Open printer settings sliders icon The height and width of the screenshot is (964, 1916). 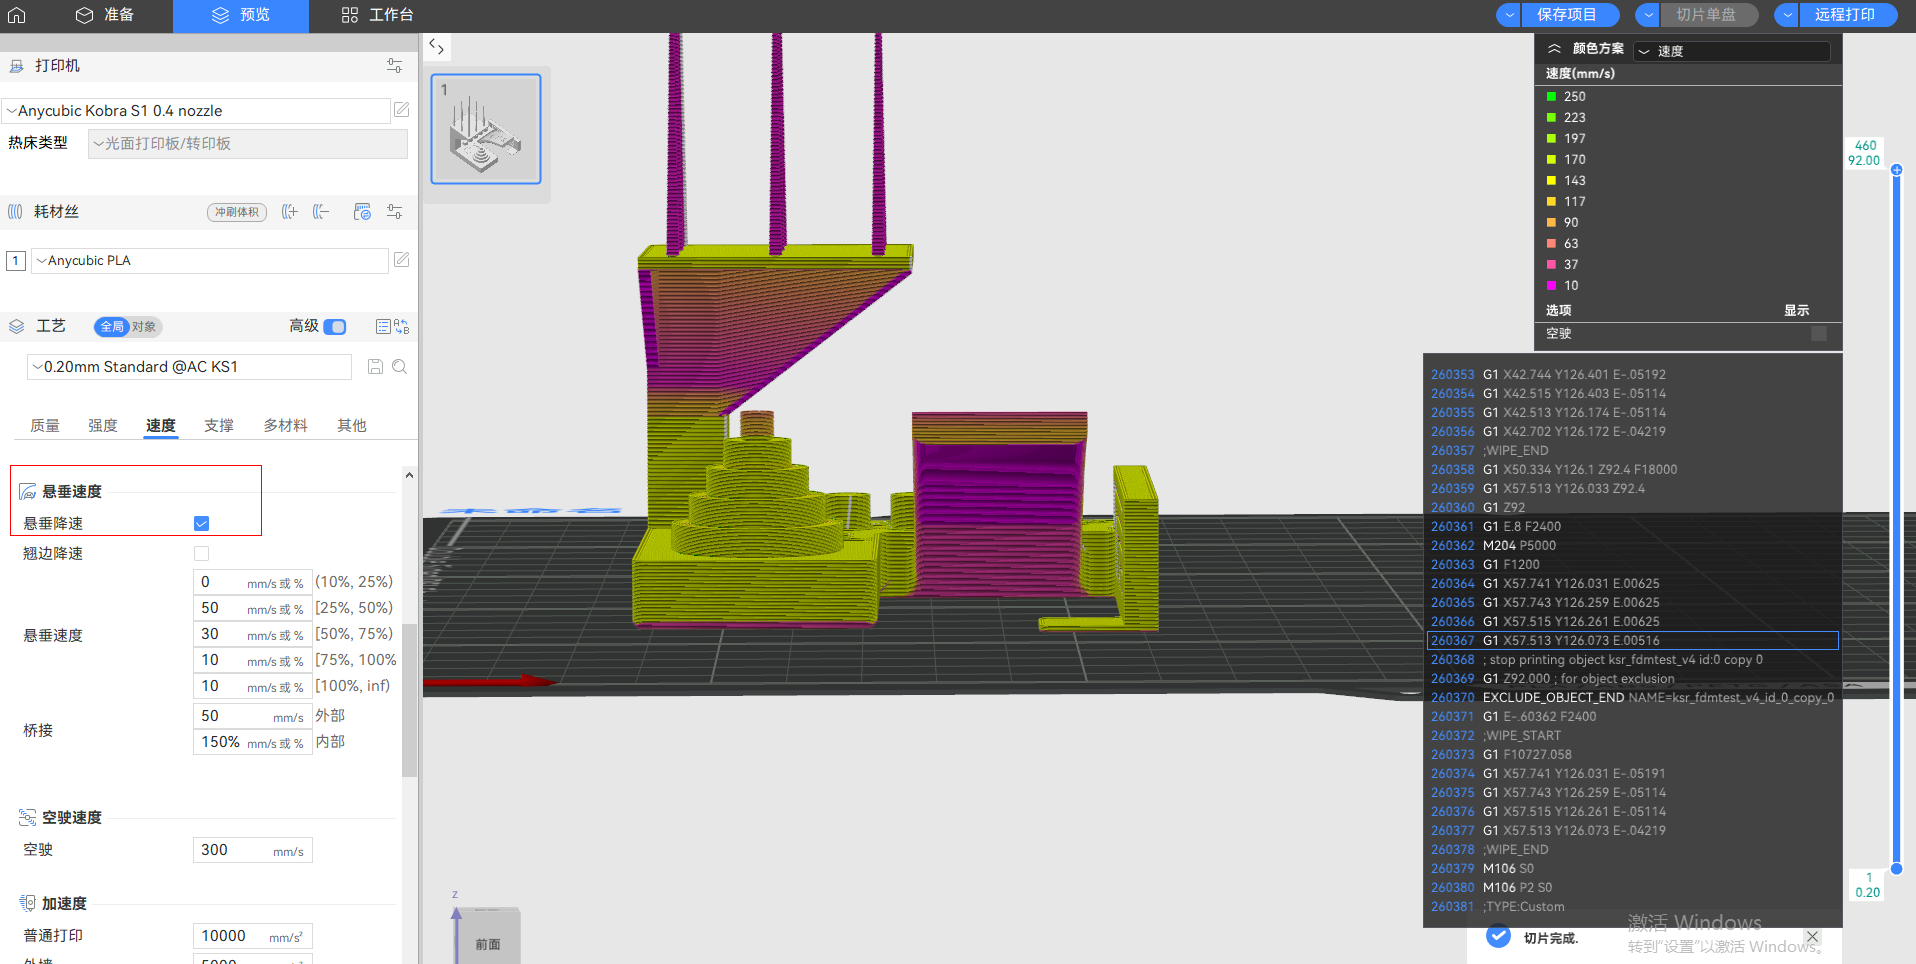point(395,66)
